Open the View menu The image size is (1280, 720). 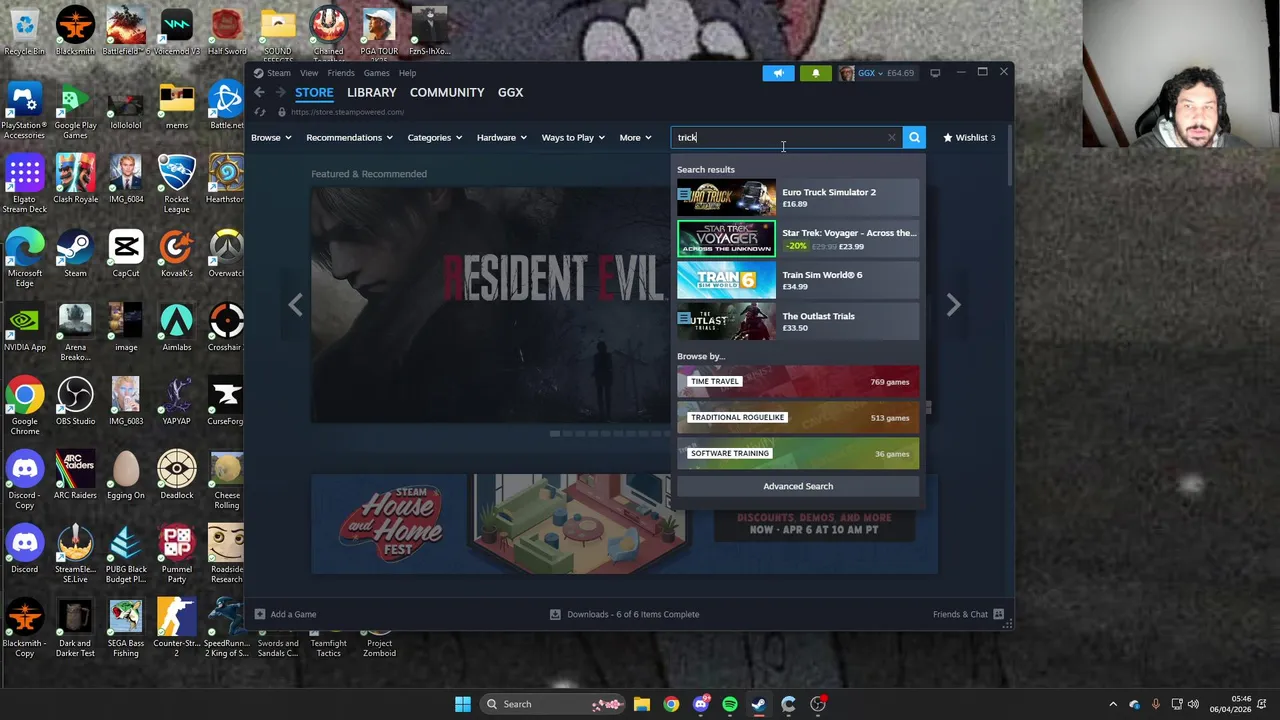click(x=309, y=73)
